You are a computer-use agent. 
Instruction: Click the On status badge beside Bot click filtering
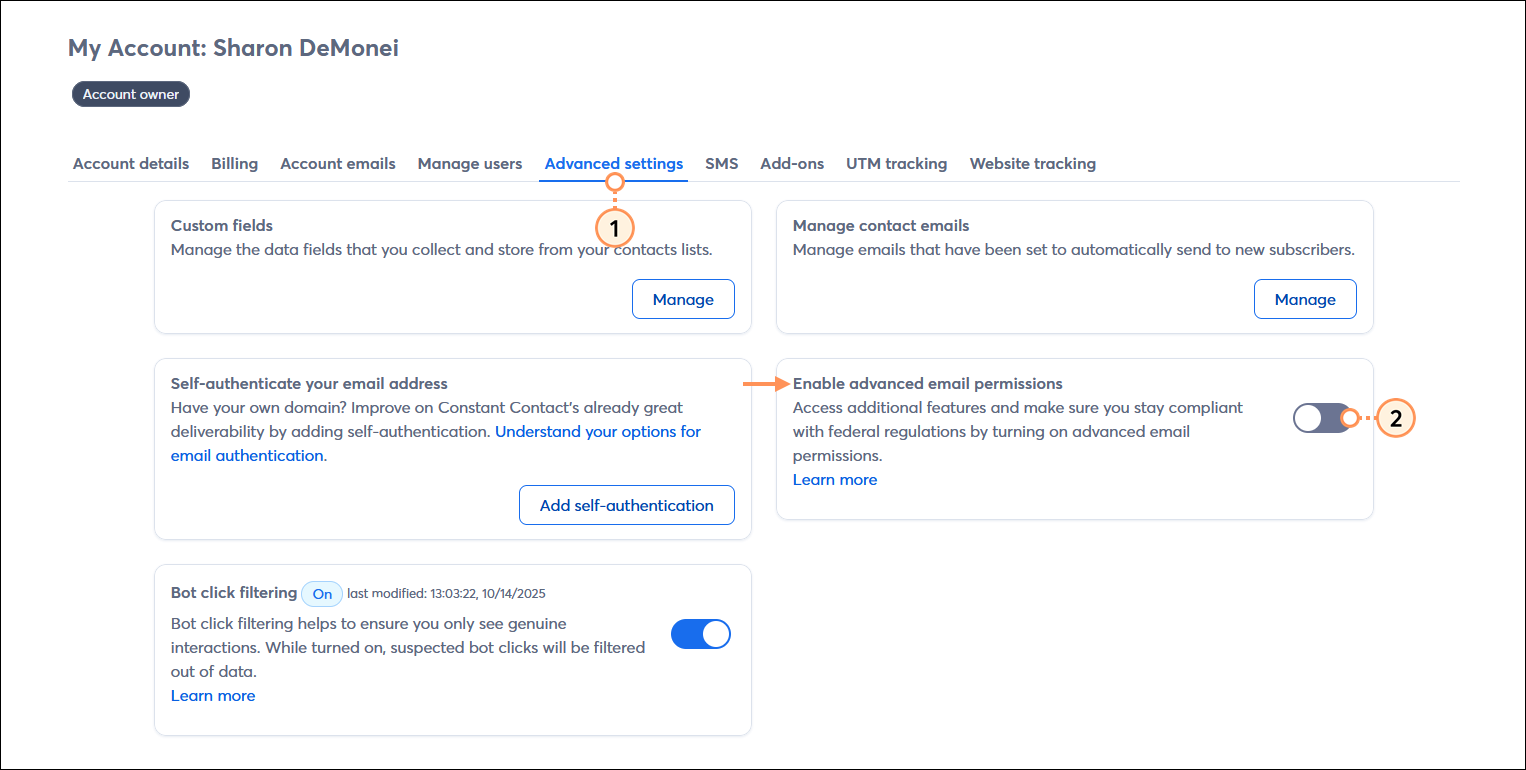tap(321, 593)
